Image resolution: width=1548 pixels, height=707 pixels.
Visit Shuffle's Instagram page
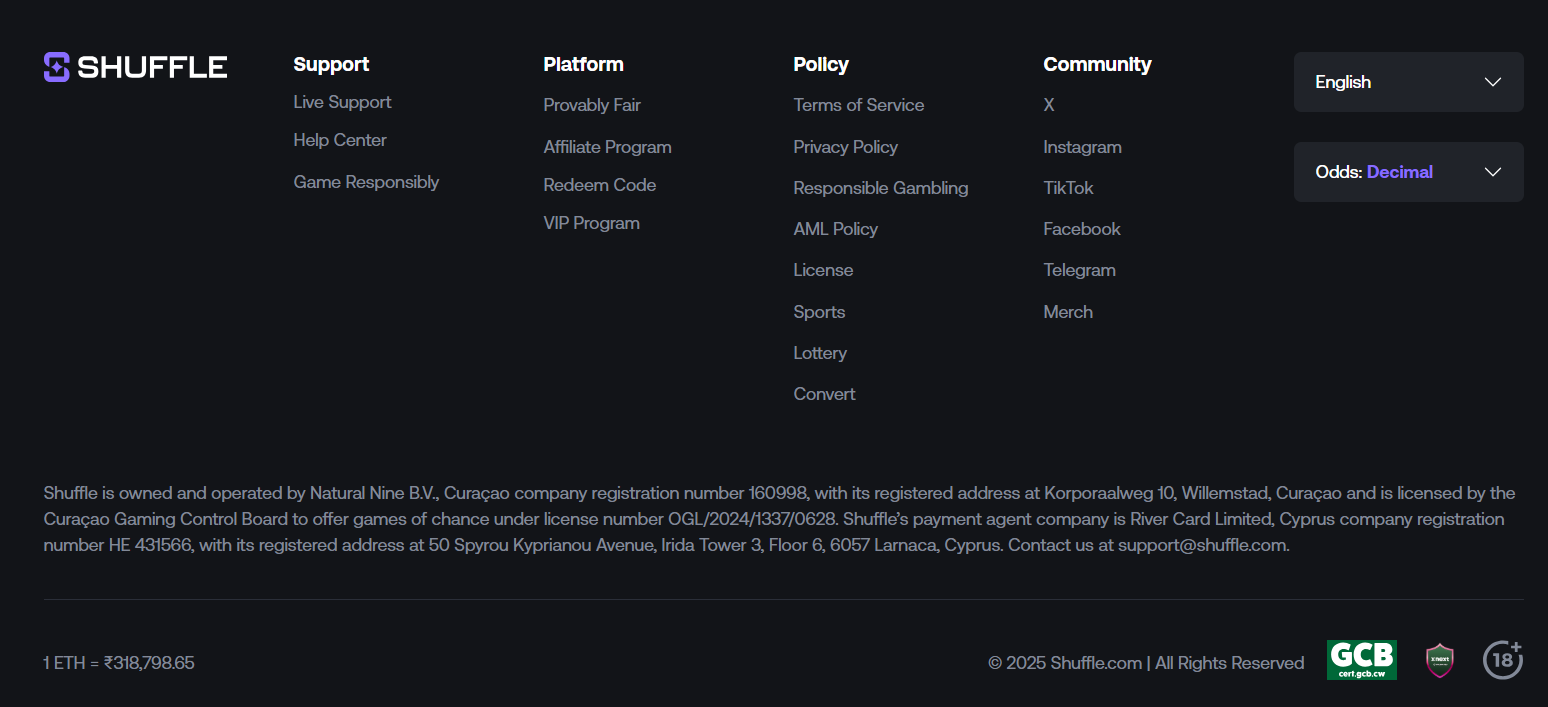coord(1082,147)
